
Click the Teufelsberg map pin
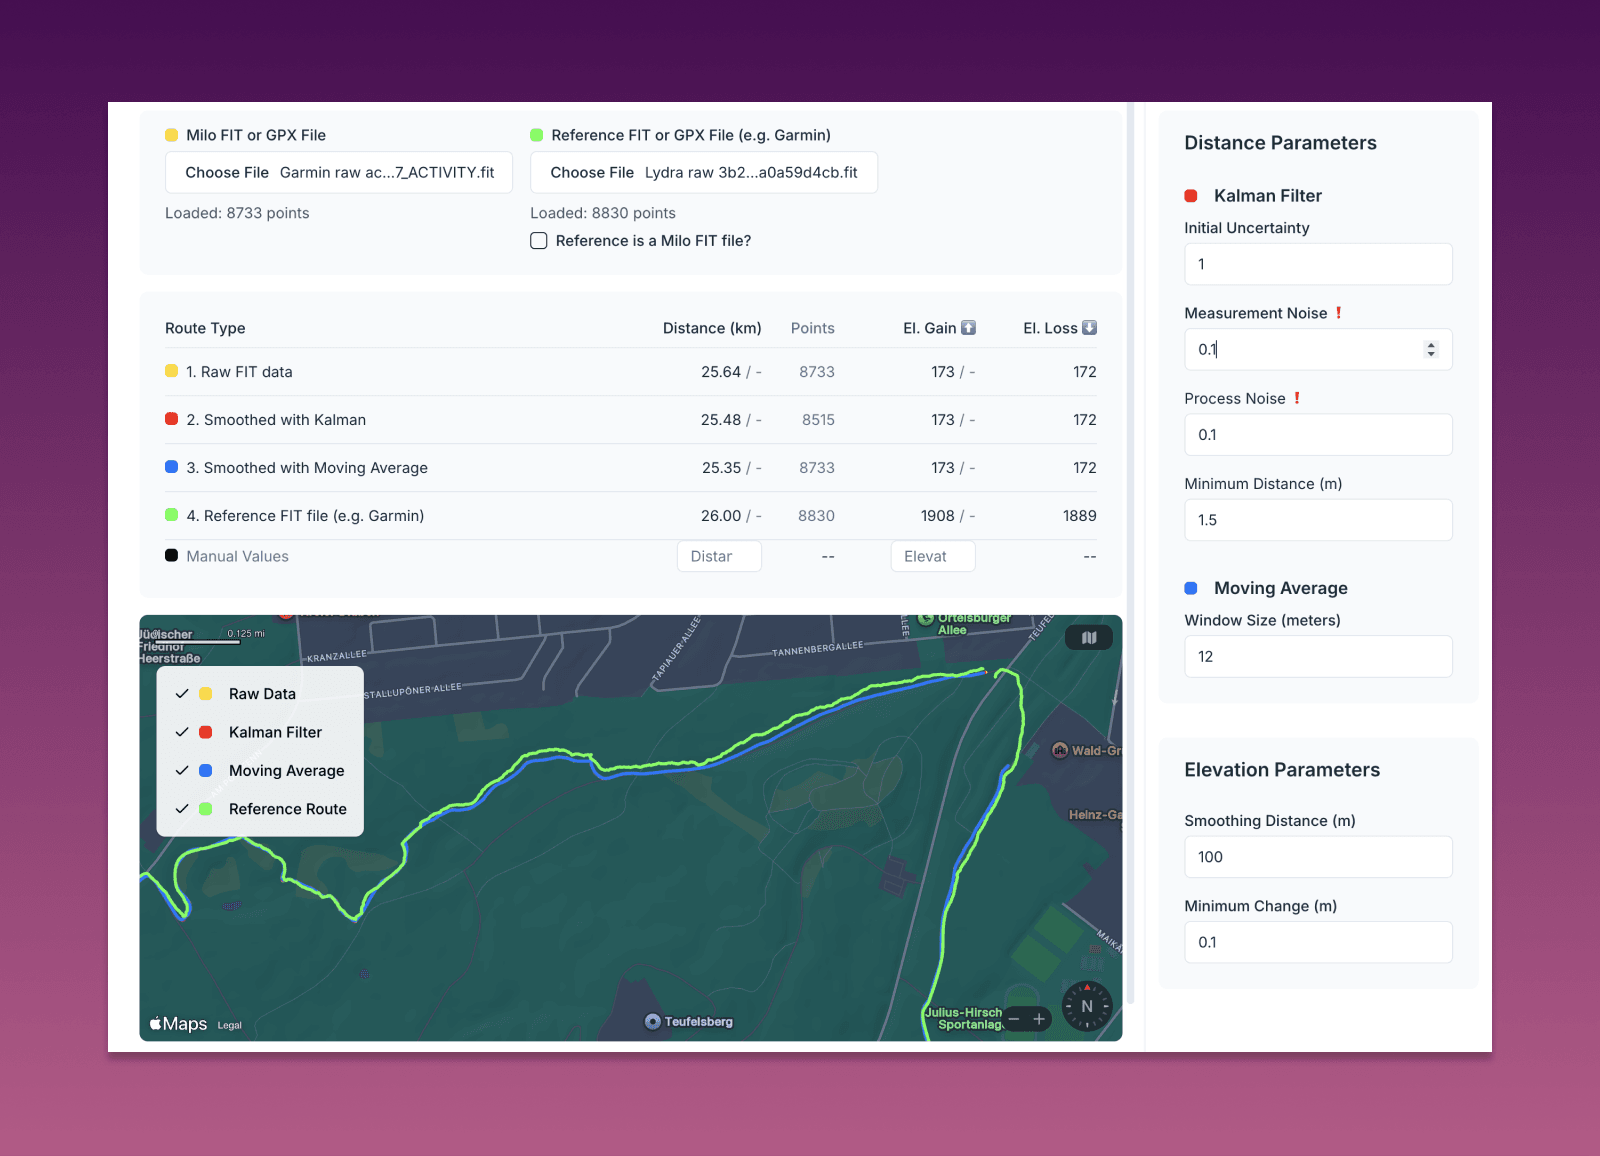tap(653, 1021)
